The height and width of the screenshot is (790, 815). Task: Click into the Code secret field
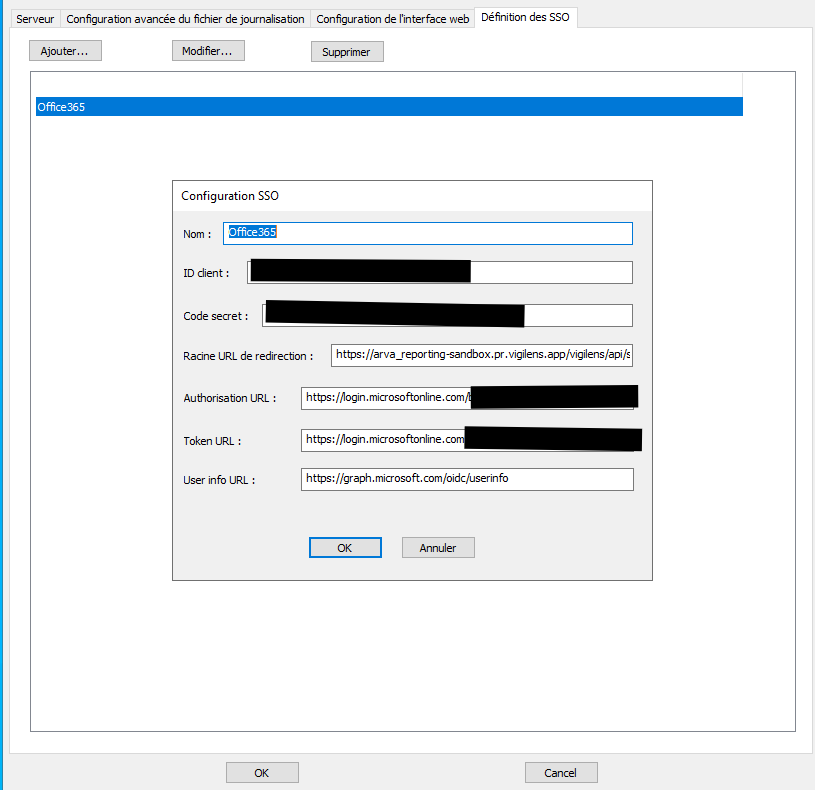coord(447,315)
